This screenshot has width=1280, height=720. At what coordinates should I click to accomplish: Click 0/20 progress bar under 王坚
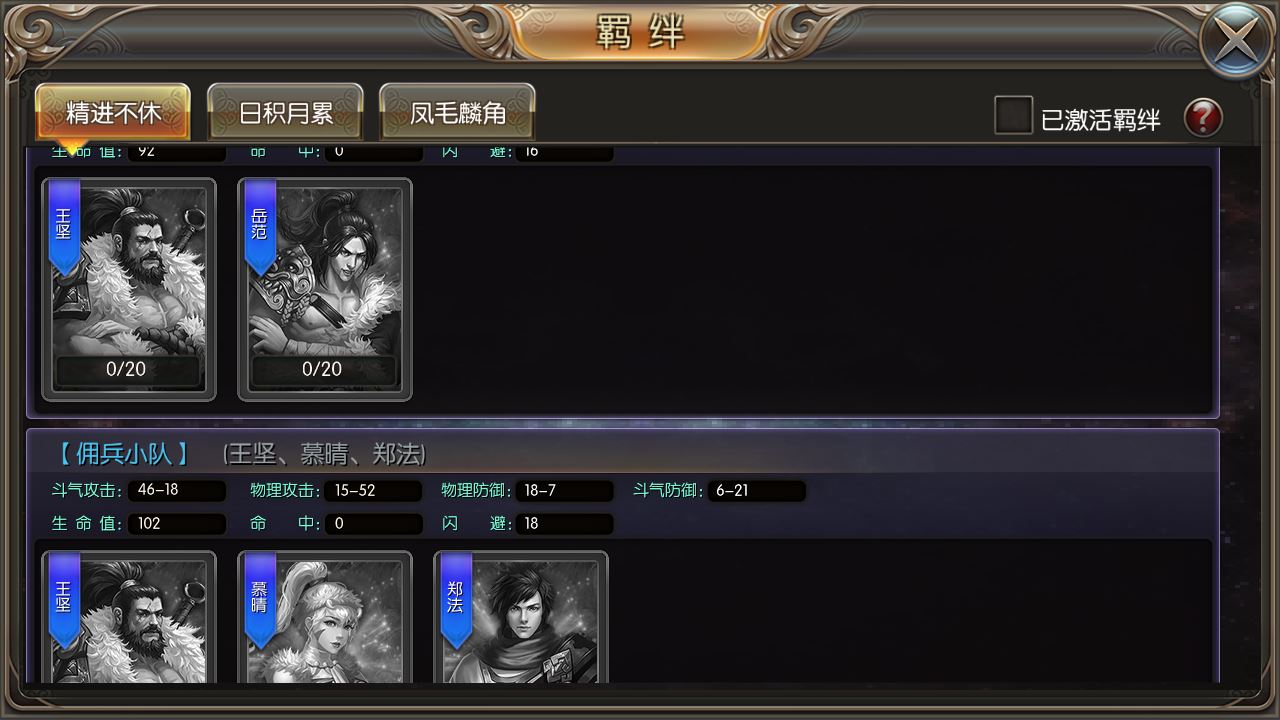[128, 369]
